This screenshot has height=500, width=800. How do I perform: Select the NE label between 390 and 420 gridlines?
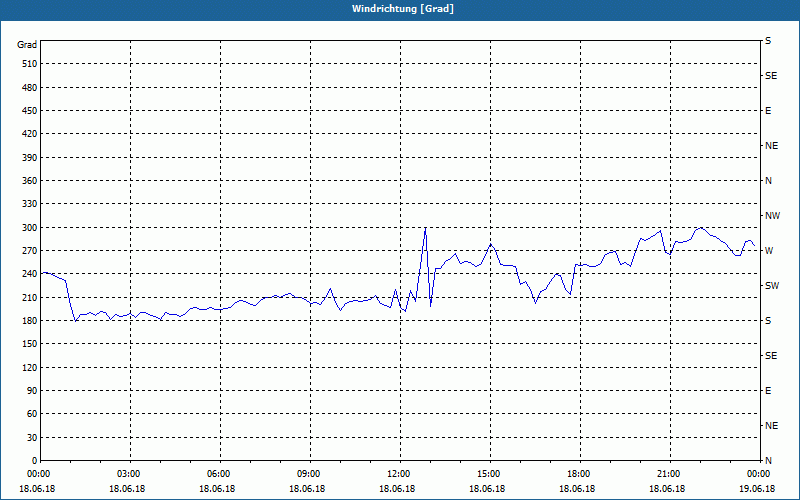[x=771, y=146]
